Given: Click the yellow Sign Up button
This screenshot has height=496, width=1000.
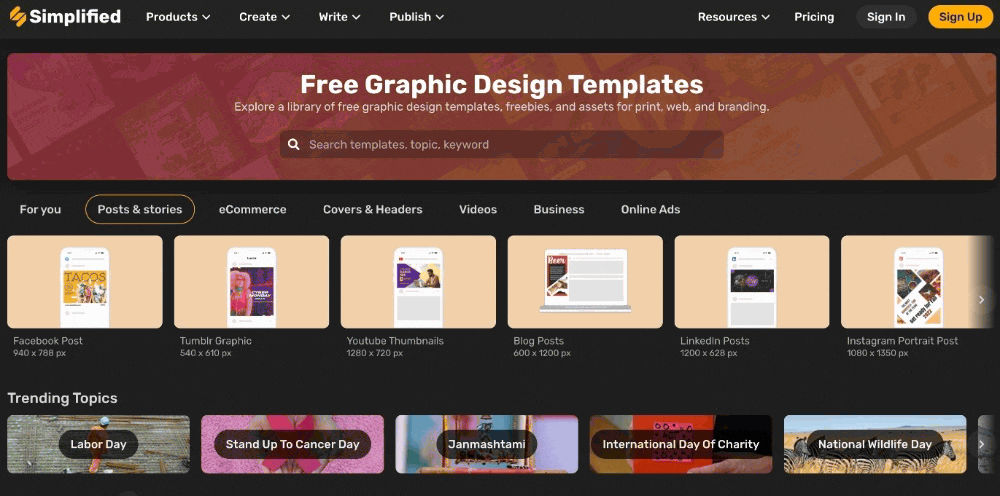Looking at the screenshot, I should click(960, 17).
